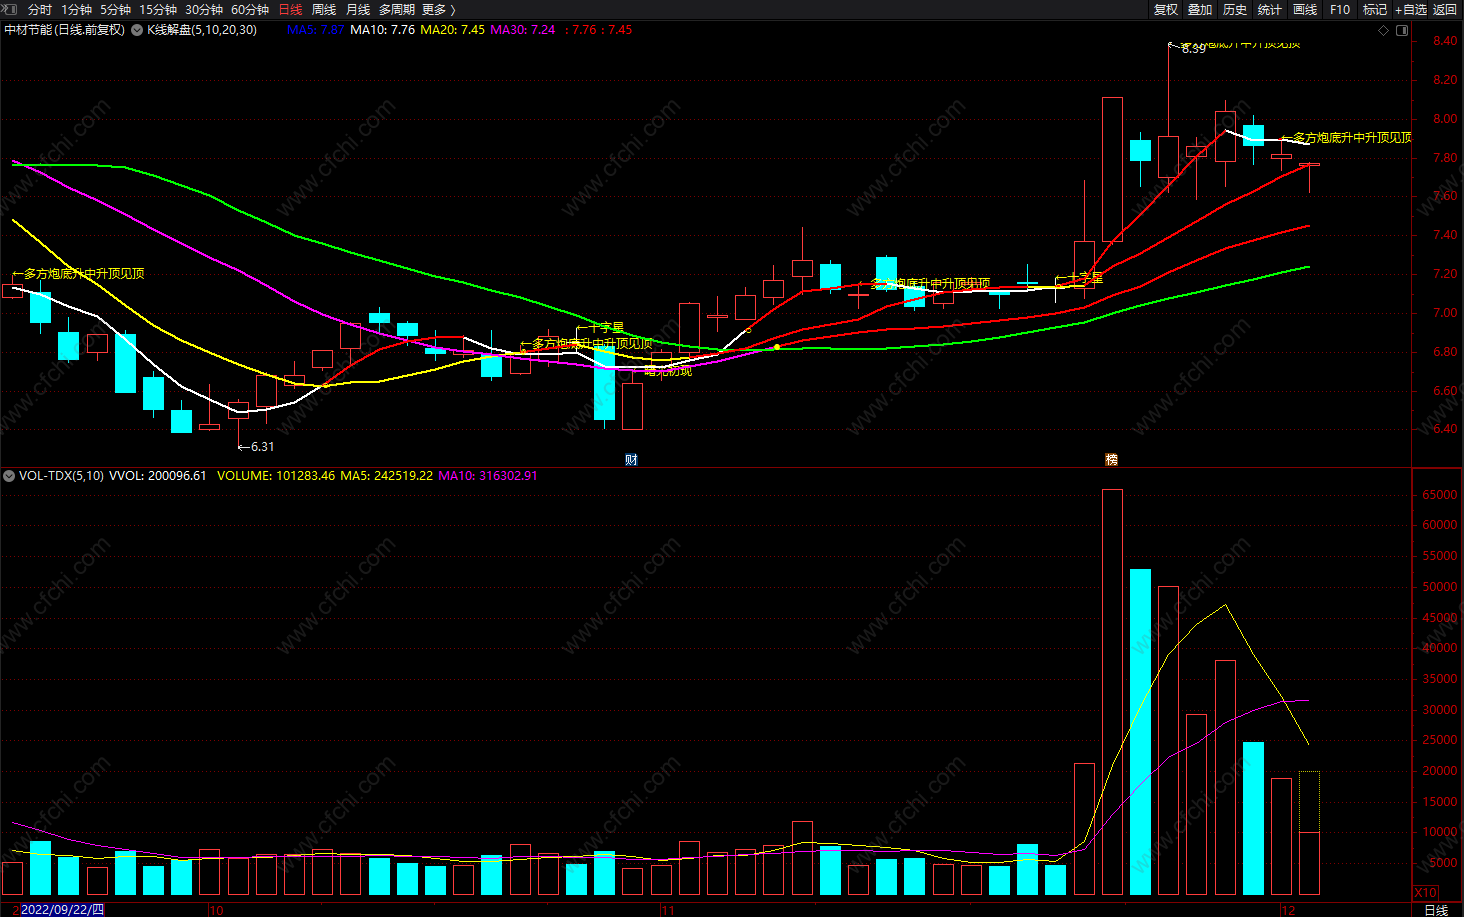Click the MA10 value label

[382, 30]
